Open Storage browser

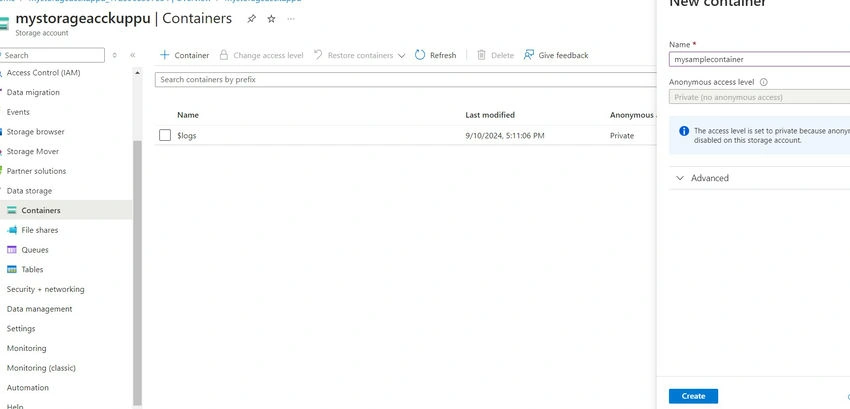click(35, 132)
